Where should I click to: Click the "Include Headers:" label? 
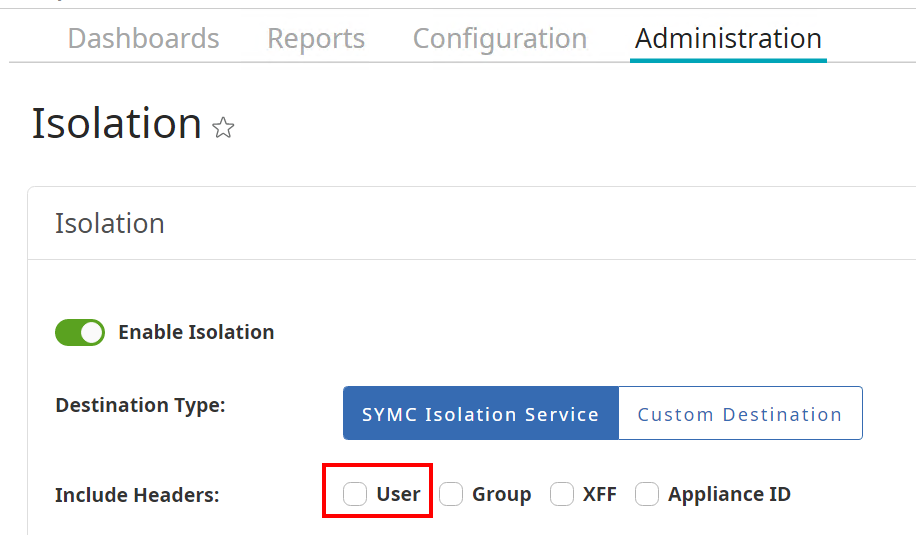[x=137, y=495]
